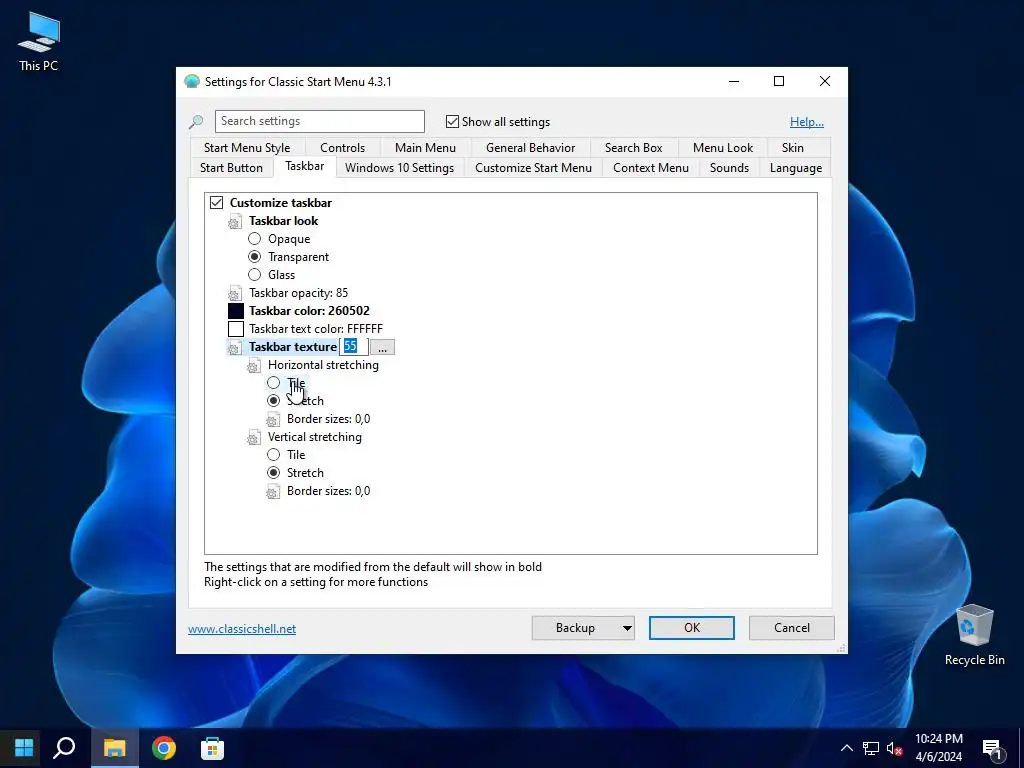Select Tile under Horizontal stretching
Viewport: 1024px width, 768px height.
pos(273,383)
